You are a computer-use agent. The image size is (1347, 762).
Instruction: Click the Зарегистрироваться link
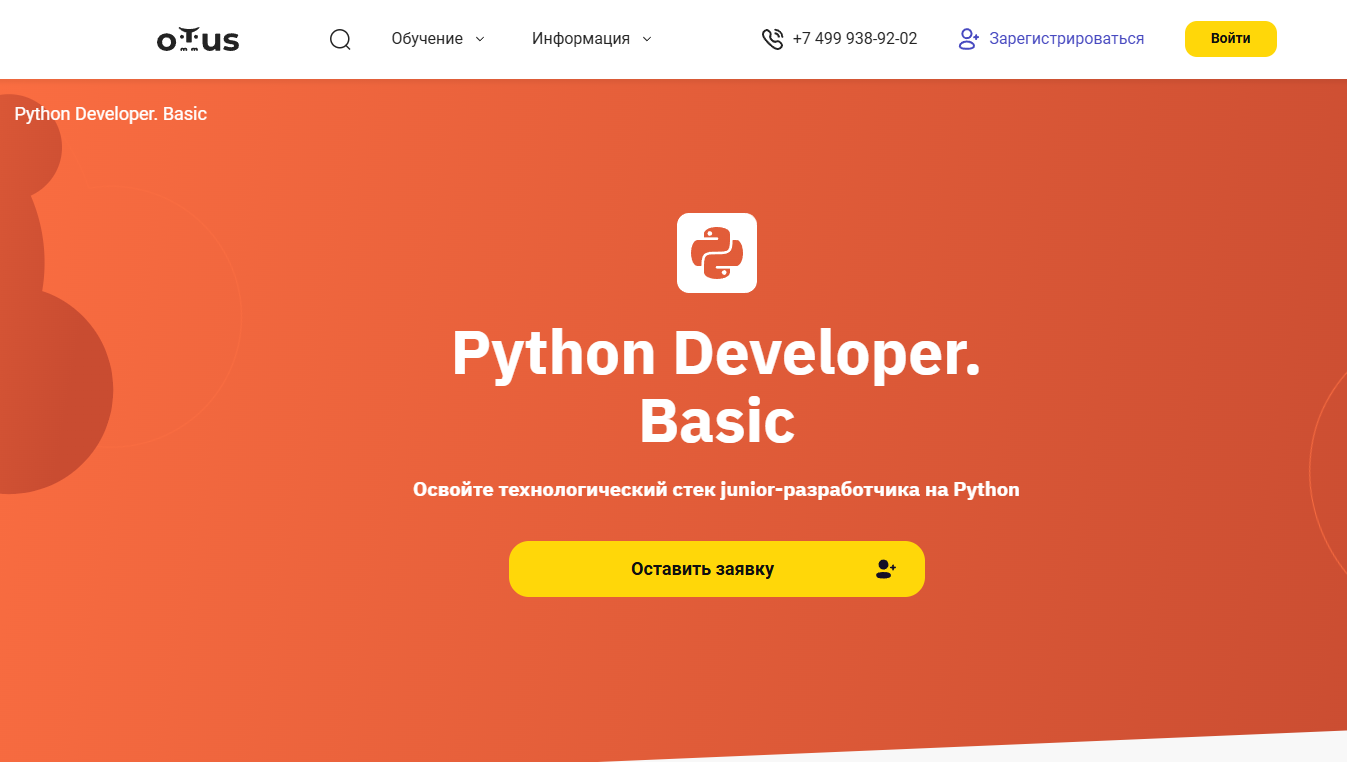[1067, 39]
